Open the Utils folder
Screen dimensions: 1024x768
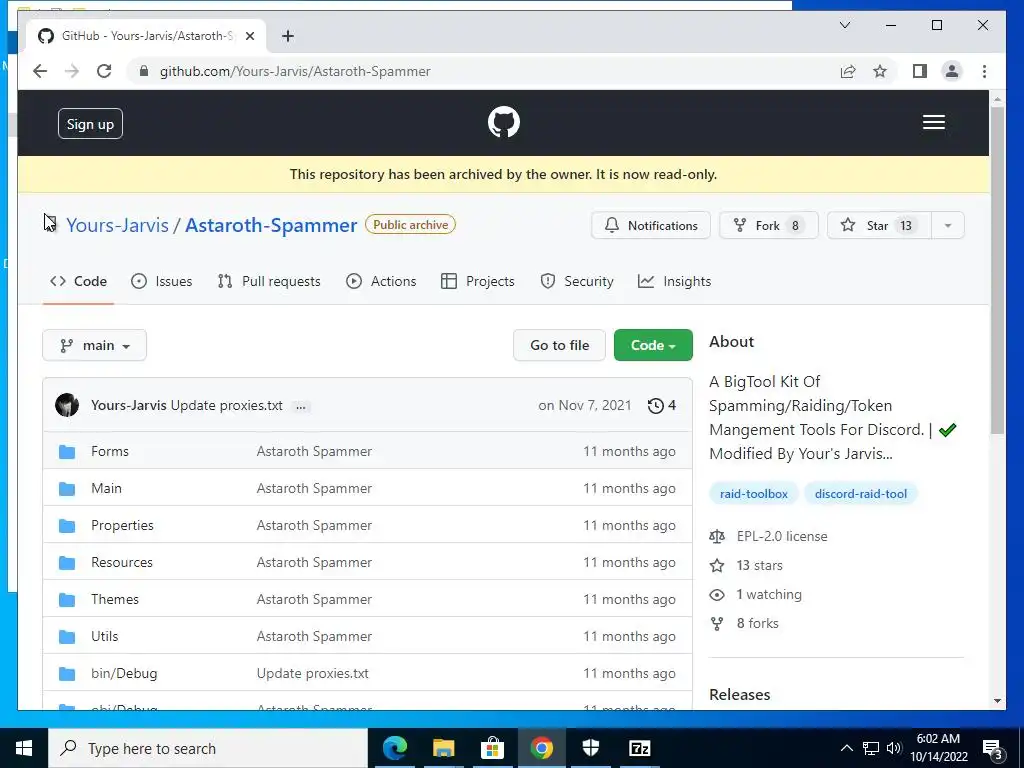(x=104, y=637)
